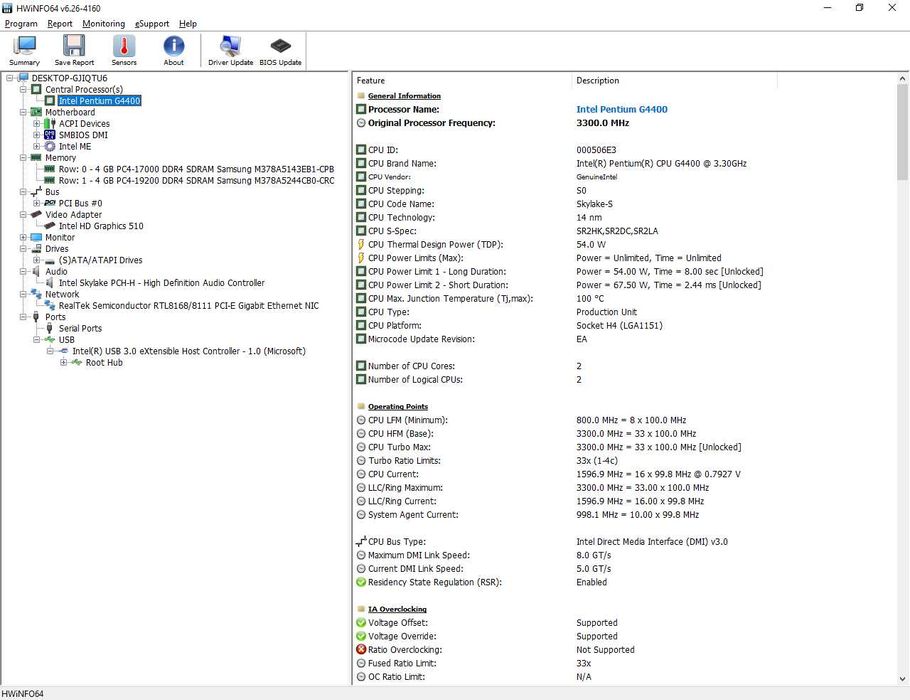Expand the Monitor node

click(23, 237)
